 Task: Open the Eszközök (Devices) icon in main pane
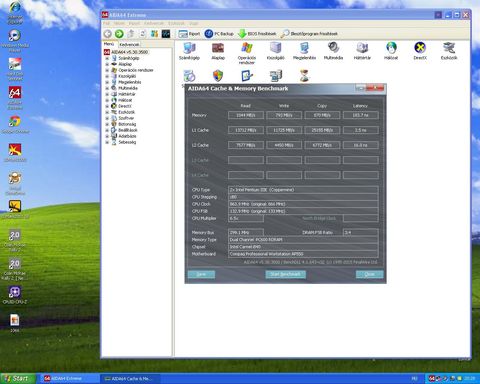tap(449, 51)
